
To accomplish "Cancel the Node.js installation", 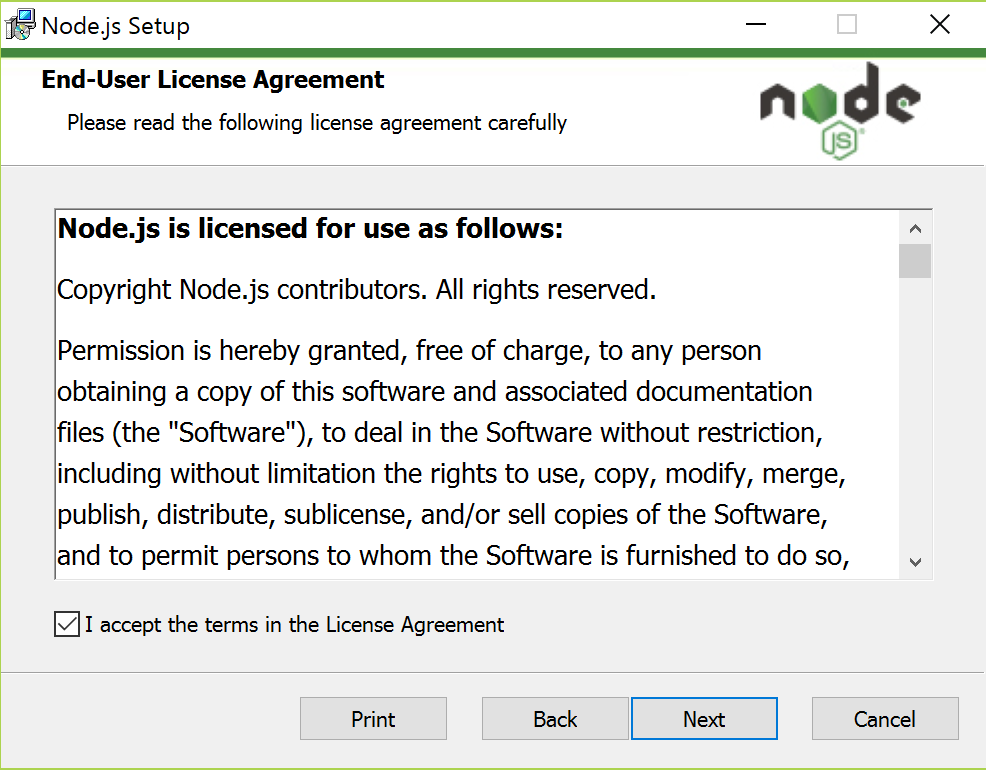I will (885, 718).
